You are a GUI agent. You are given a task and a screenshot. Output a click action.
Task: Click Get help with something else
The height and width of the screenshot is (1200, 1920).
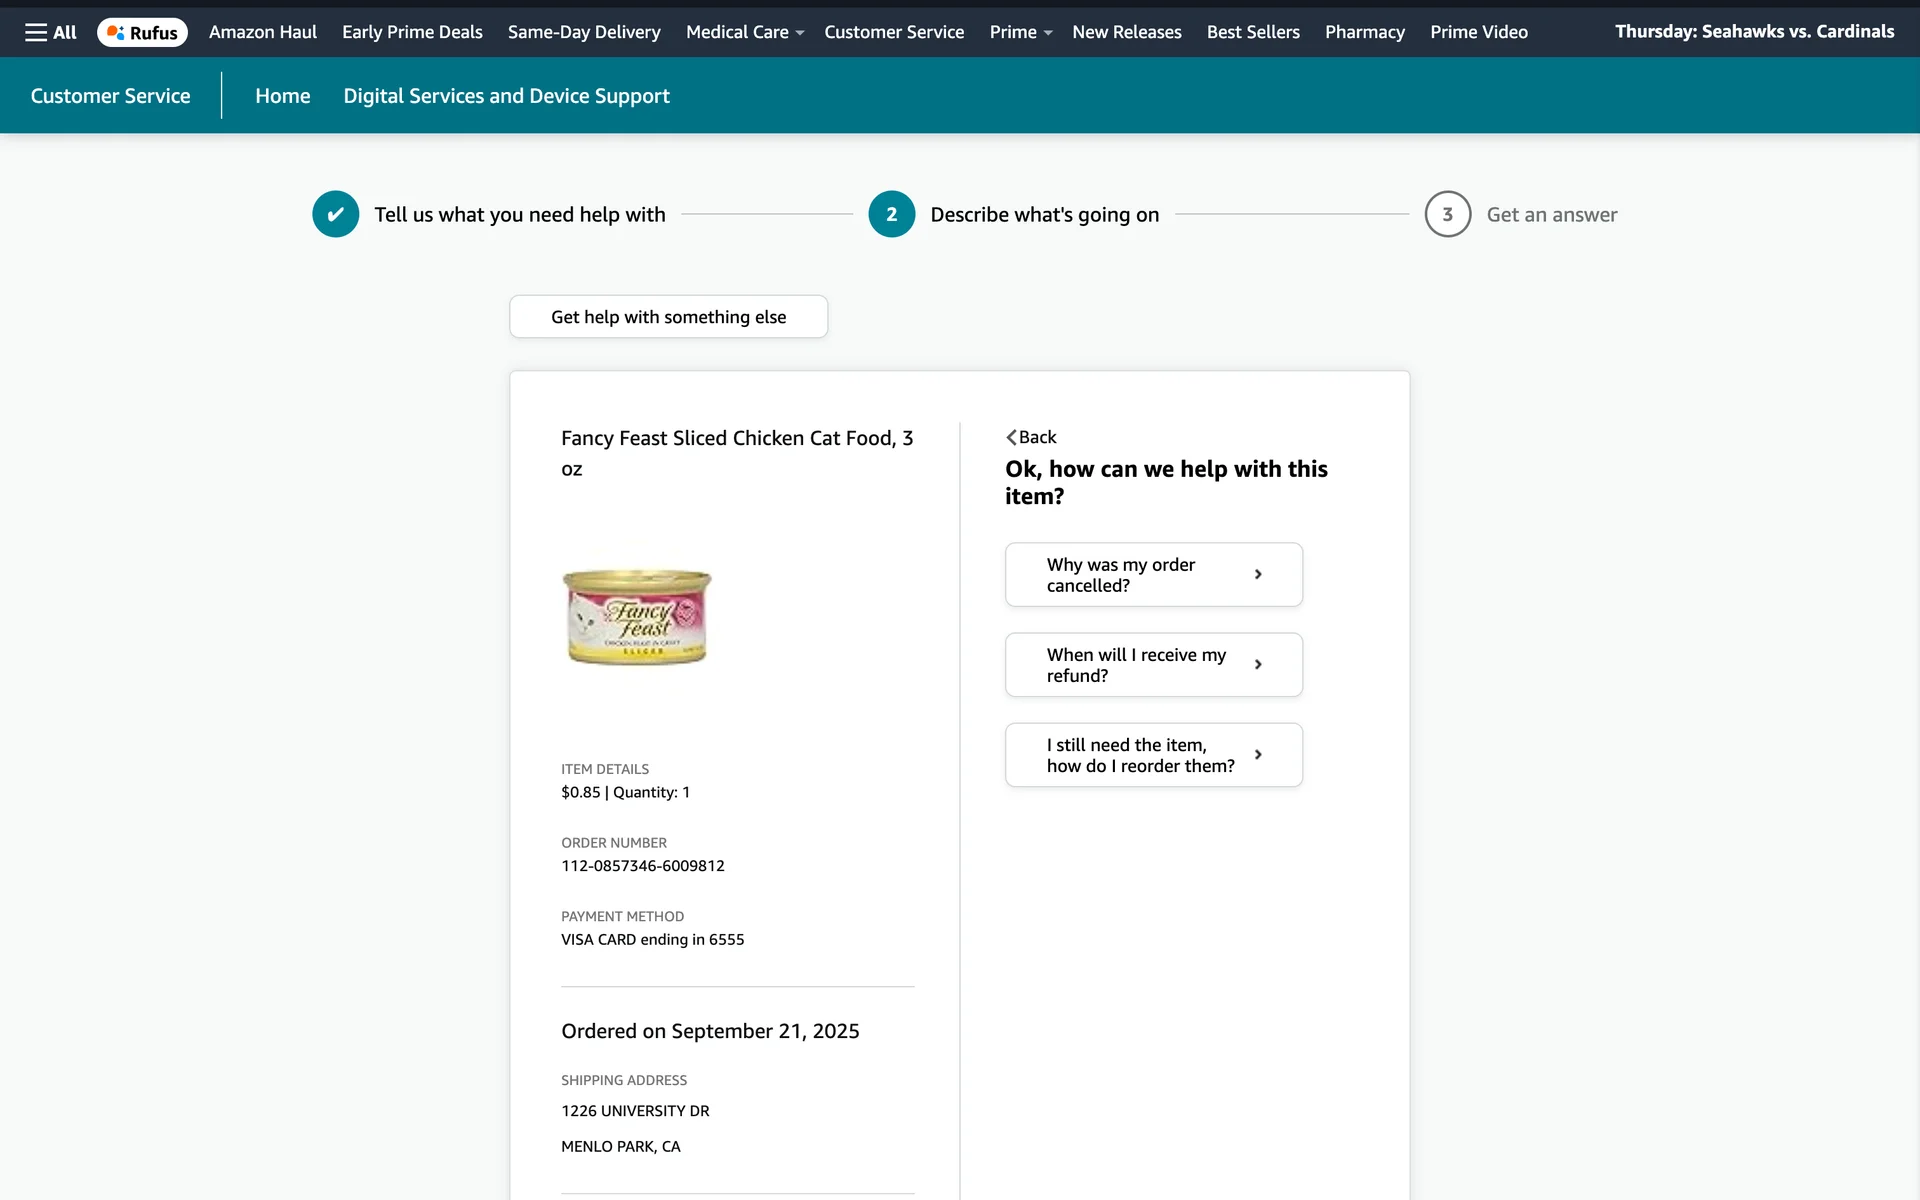pyautogui.click(x=668, y=317)
